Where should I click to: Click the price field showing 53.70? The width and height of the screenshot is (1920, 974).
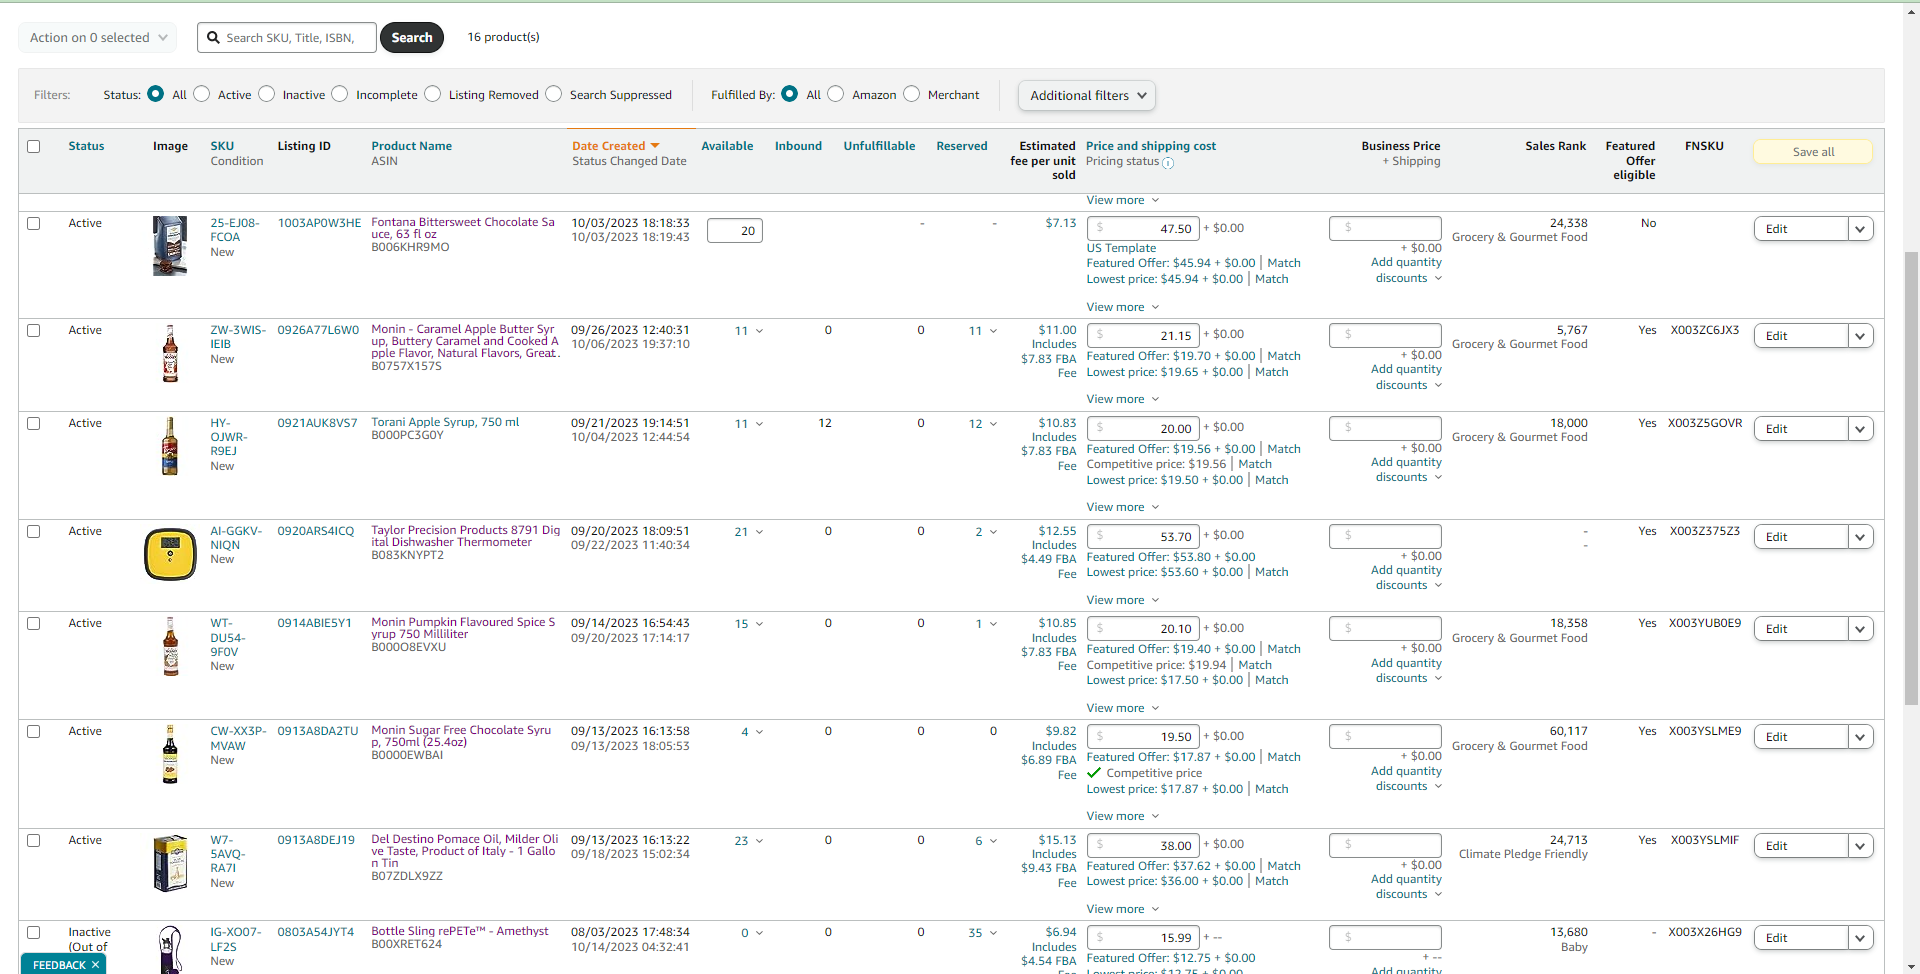(x=1143, y=537)
